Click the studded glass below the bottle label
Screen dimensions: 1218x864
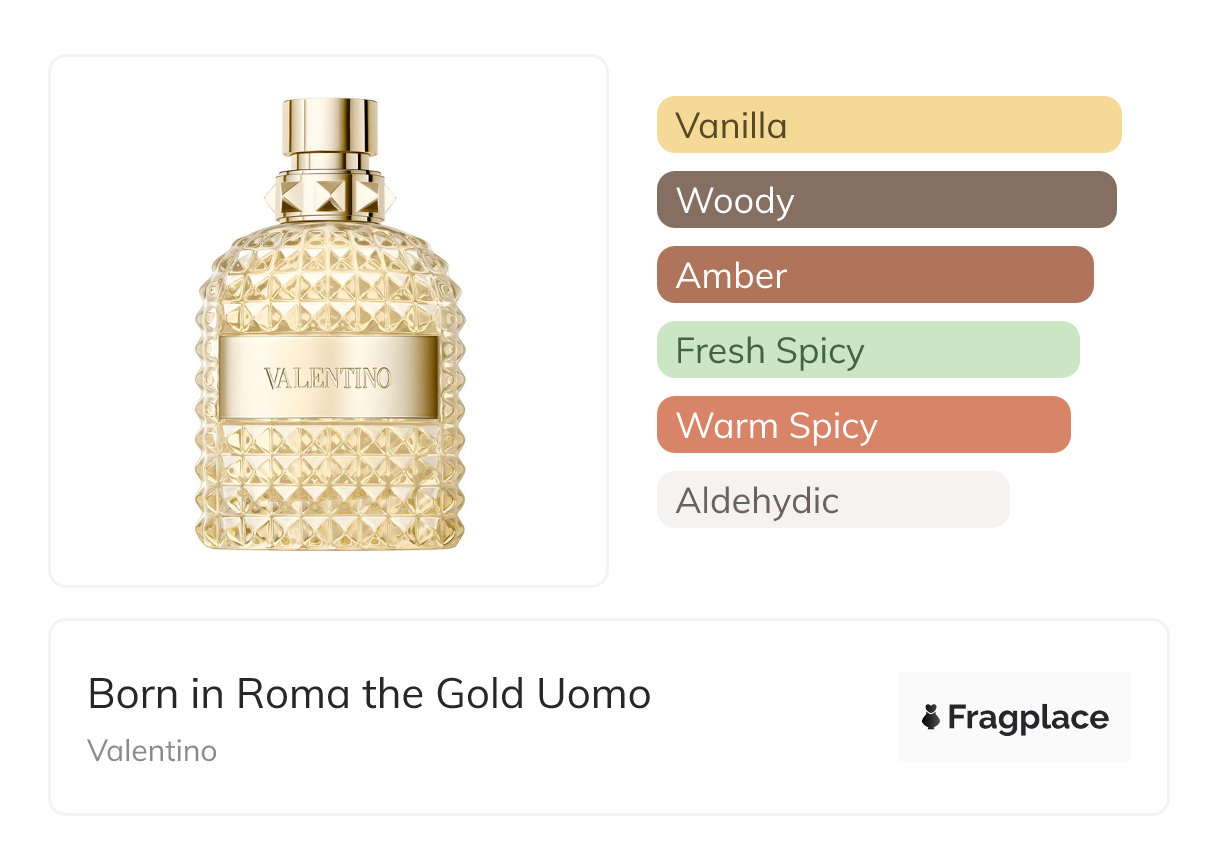point(328,480)
